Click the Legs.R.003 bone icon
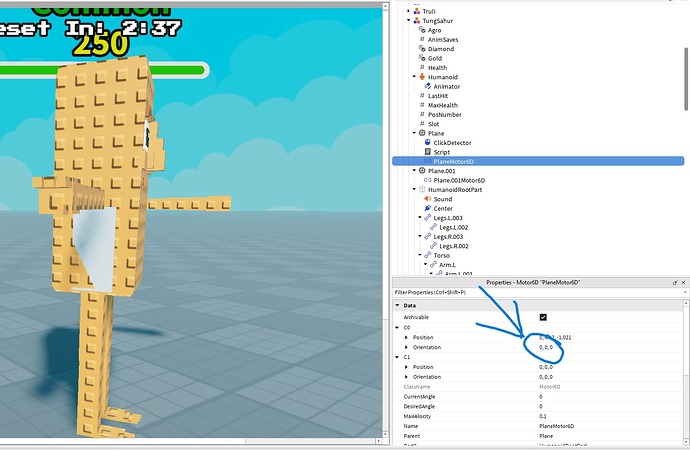The image size is (690, 450). point(428,236)
